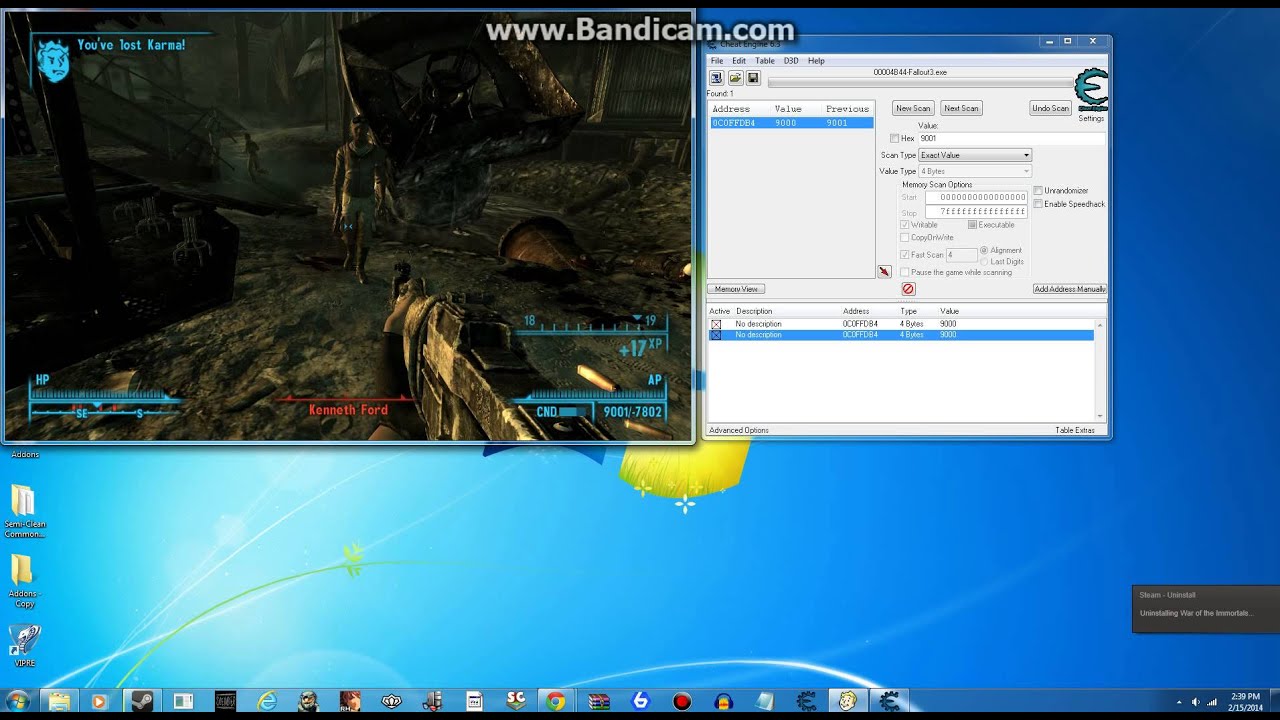Click the New Scan button
Viewport: 1280px width, 720px height.
click(x=913, y=108)
